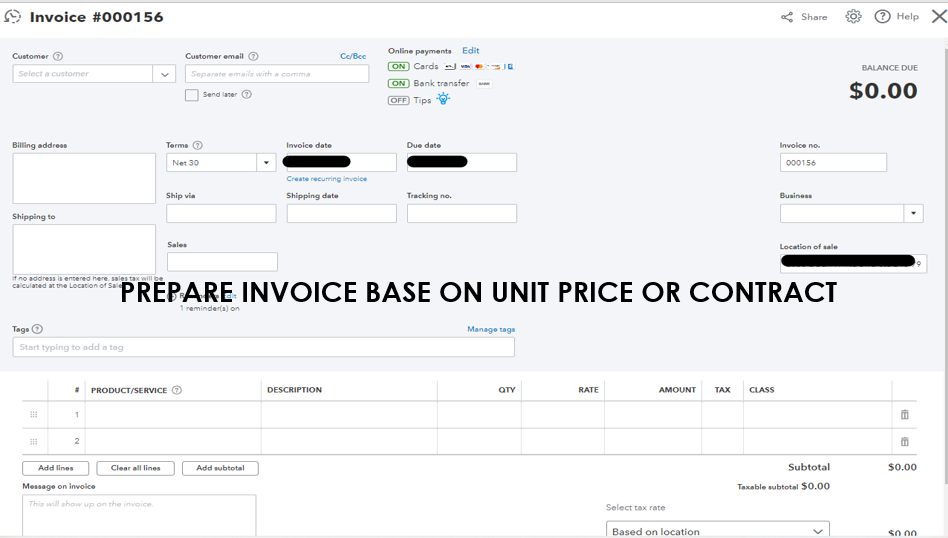Click the Shipping date input field
948x538 pixels.
tap(342, 213)
